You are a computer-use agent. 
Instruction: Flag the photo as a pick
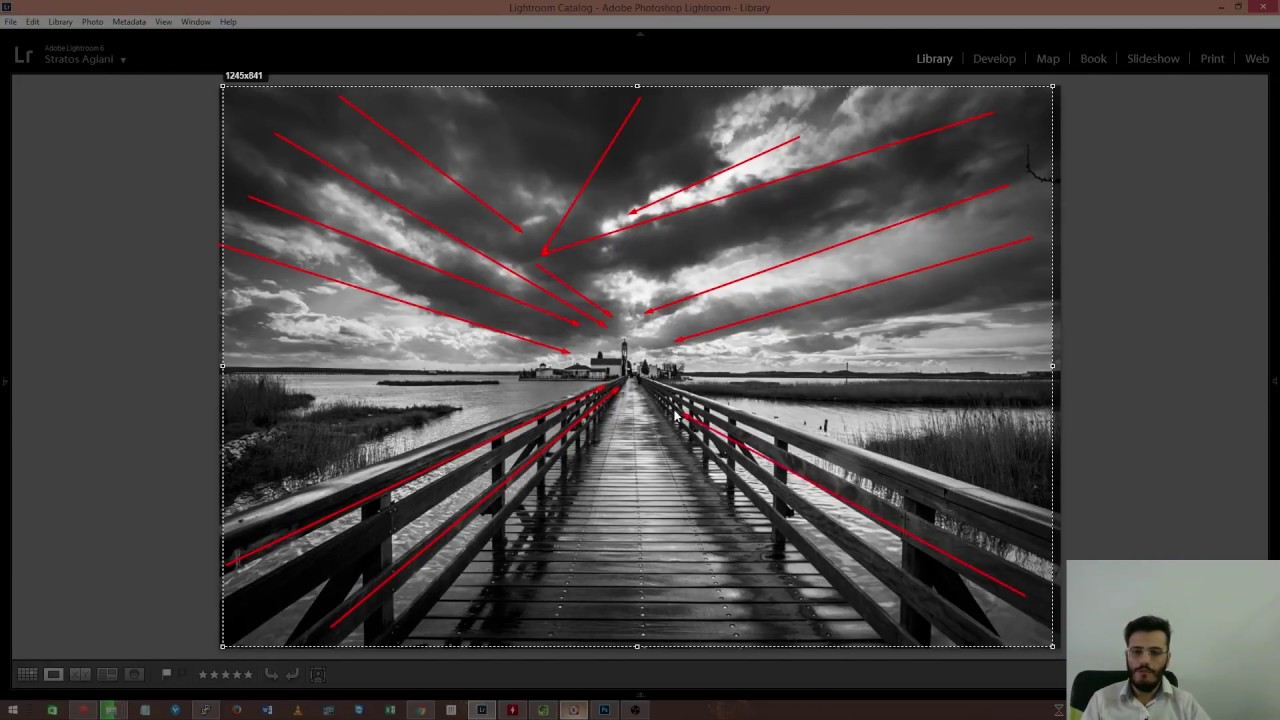(167, 674)
